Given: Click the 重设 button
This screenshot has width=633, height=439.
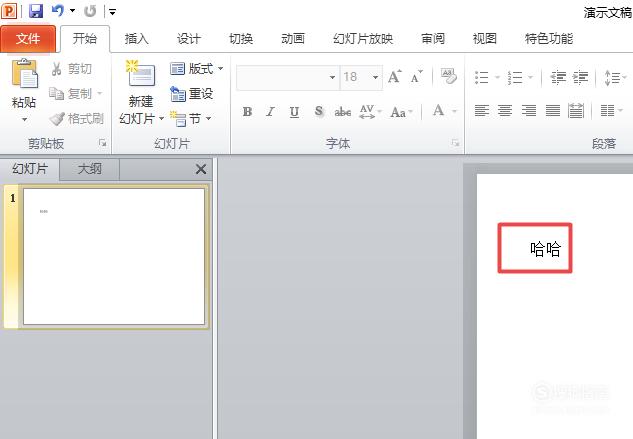Looking at the screenshot, I should [x=191, y=94].
